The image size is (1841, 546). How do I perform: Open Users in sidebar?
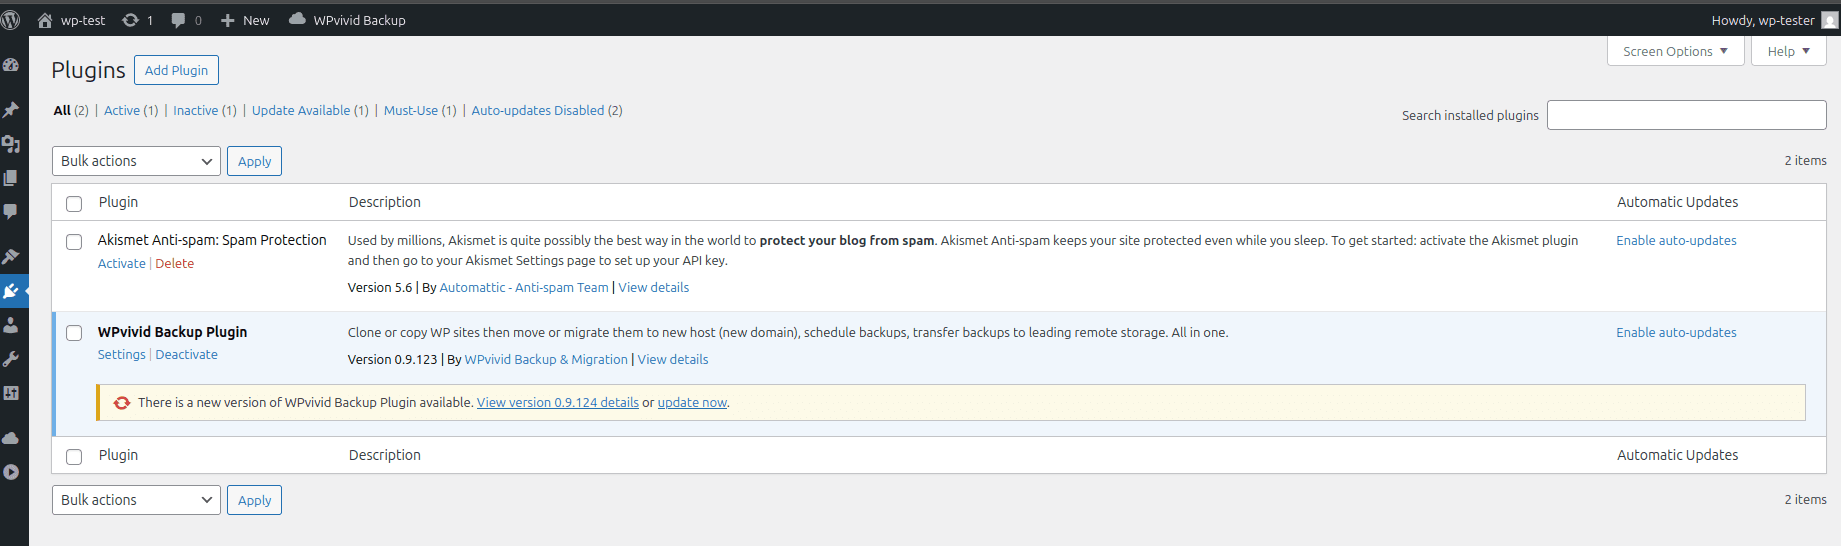pos(11,325)
